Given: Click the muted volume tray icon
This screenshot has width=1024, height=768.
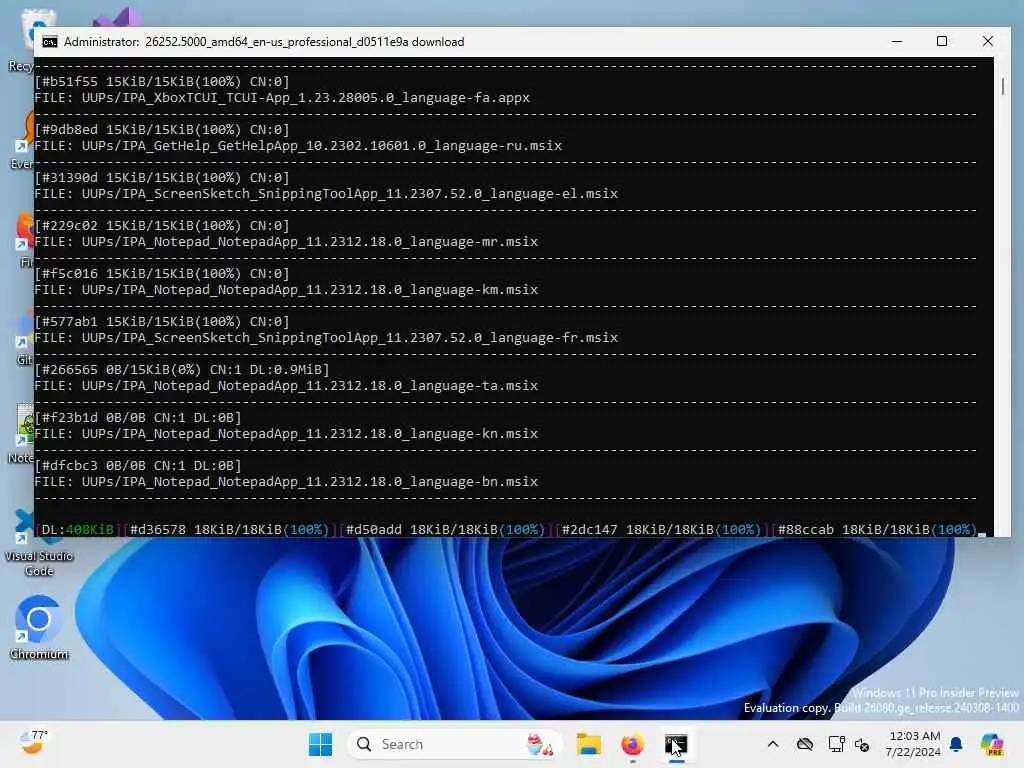Looking at the screenshot, I should [862, 745].
